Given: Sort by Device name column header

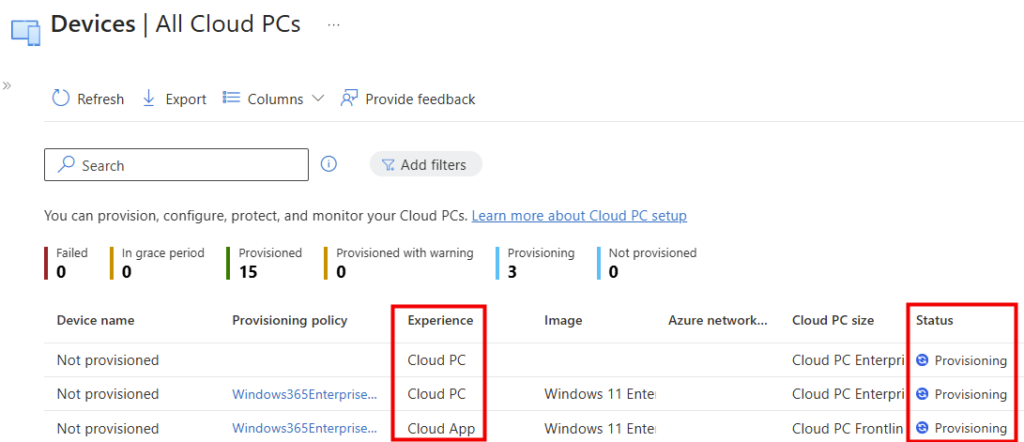Looking at the screenshot, I should (95, 320).
